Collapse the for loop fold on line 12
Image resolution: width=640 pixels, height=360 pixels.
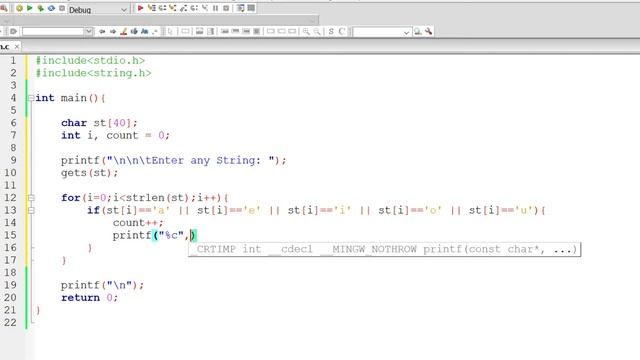tap(31, 198)
